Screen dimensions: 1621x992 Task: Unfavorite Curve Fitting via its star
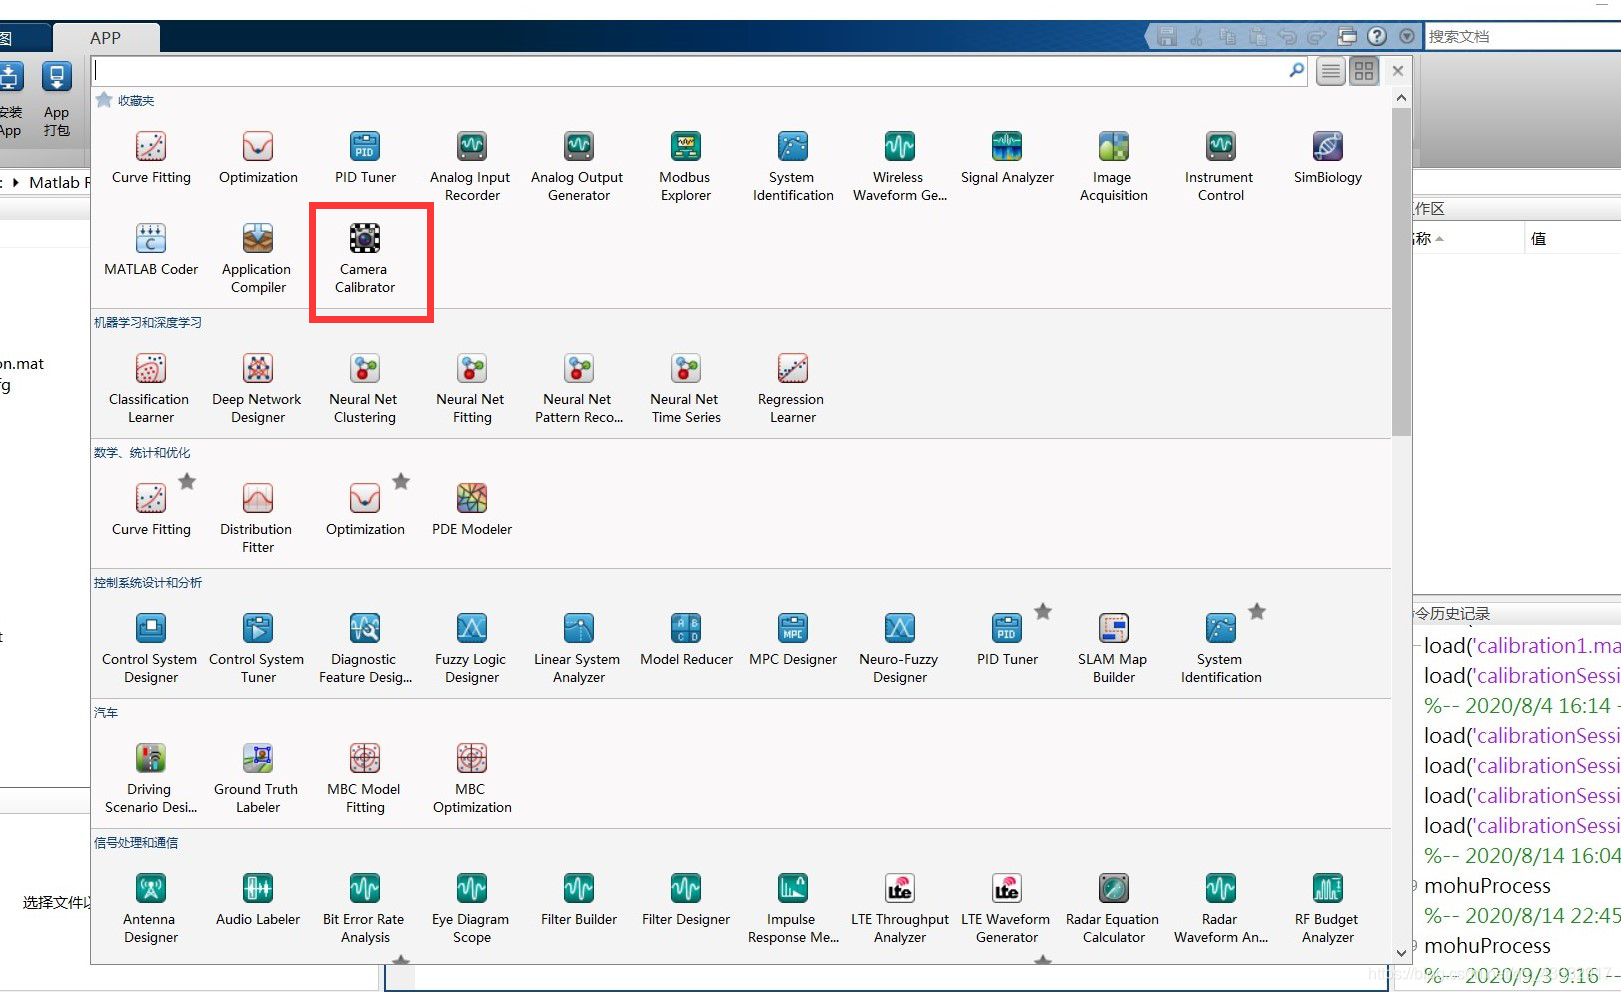tap(187, 481)
